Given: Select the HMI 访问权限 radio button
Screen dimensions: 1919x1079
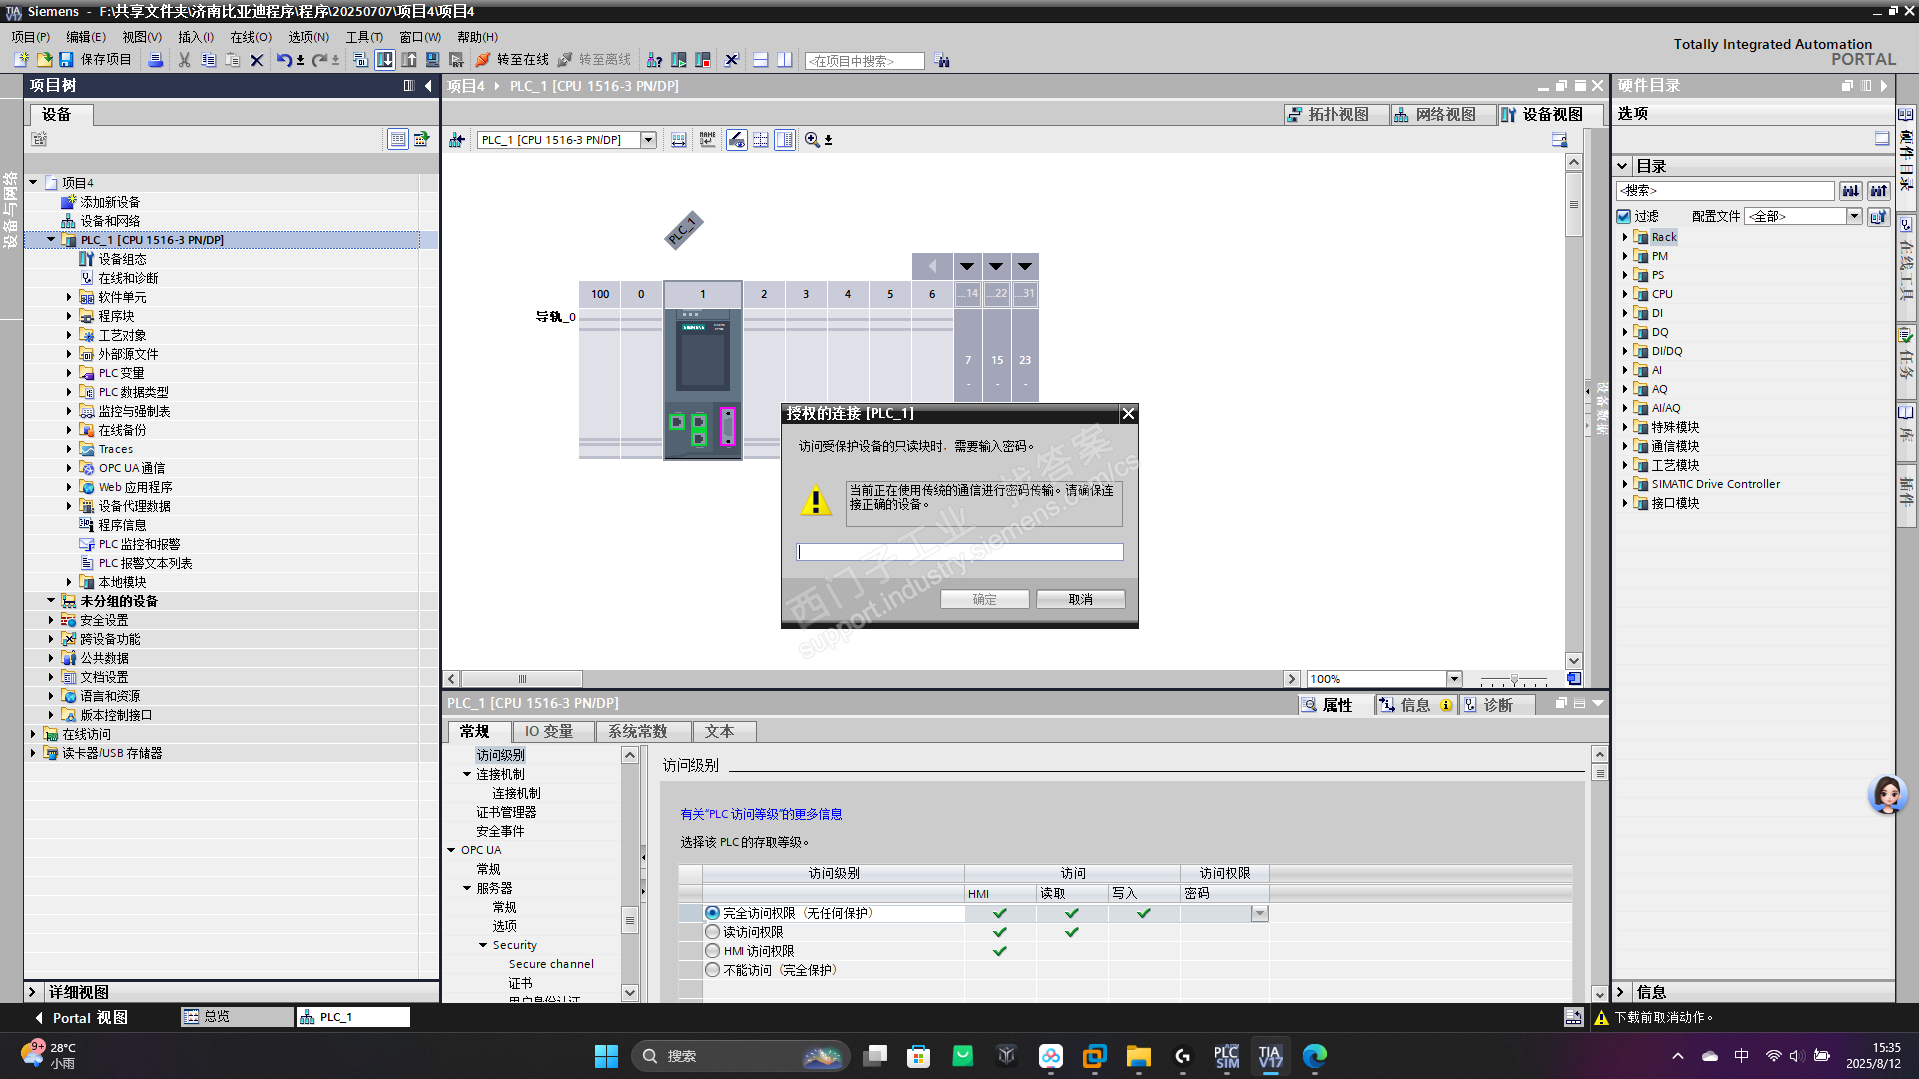Looking at the screenshot, I should [x=712, y=951].
